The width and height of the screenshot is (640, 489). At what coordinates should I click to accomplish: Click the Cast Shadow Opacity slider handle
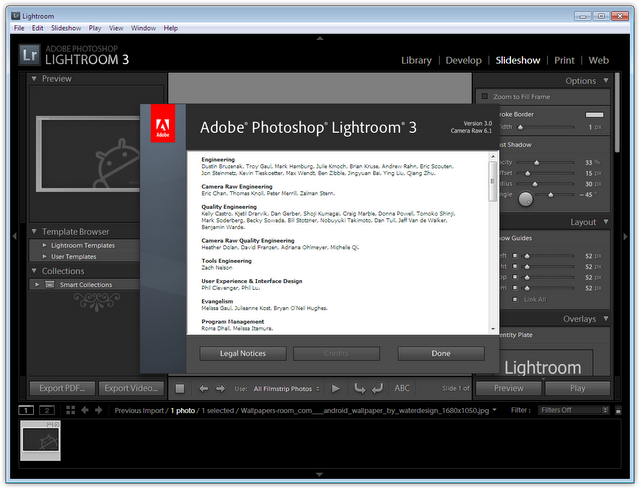pos(537,162)
